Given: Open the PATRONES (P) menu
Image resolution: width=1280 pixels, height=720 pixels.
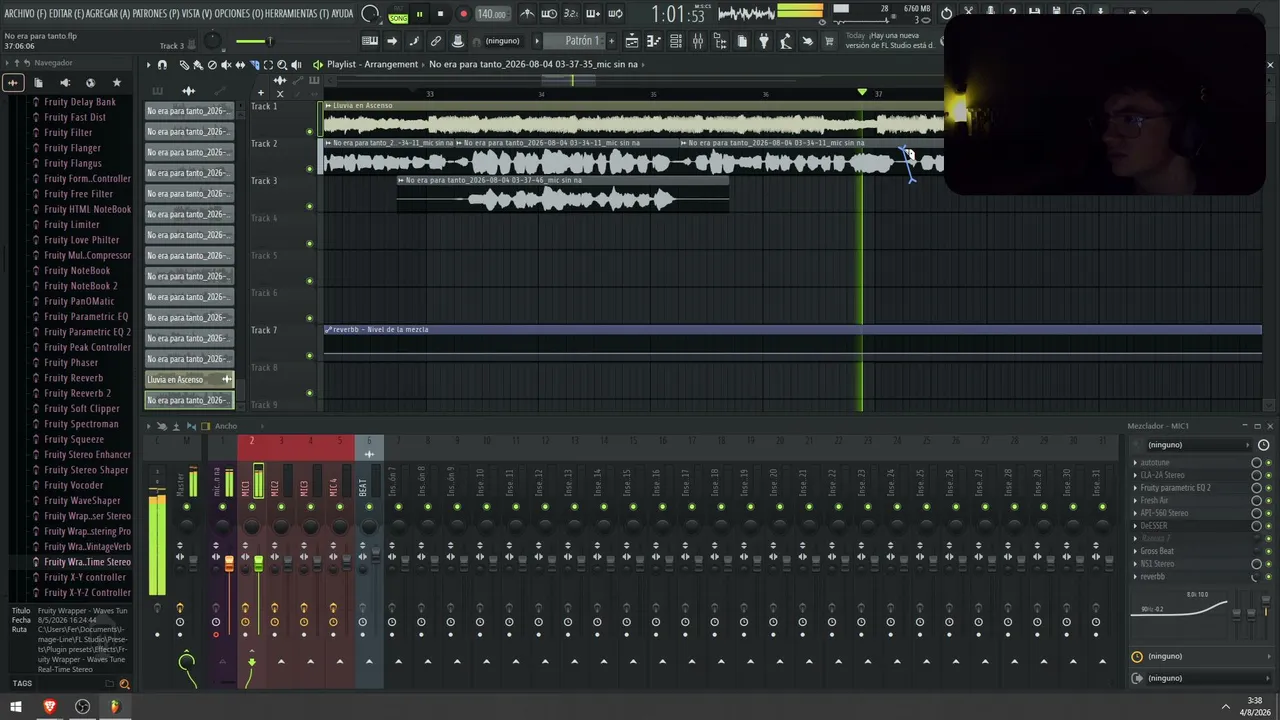Looking at the screenshot, I should coord(157,14).
